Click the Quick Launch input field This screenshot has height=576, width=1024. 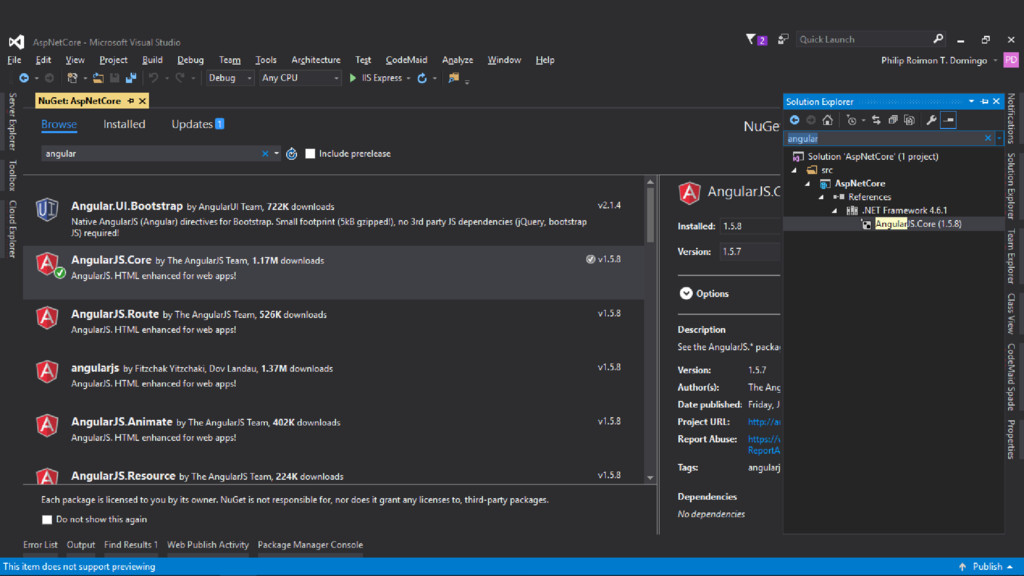click(864, 39)
